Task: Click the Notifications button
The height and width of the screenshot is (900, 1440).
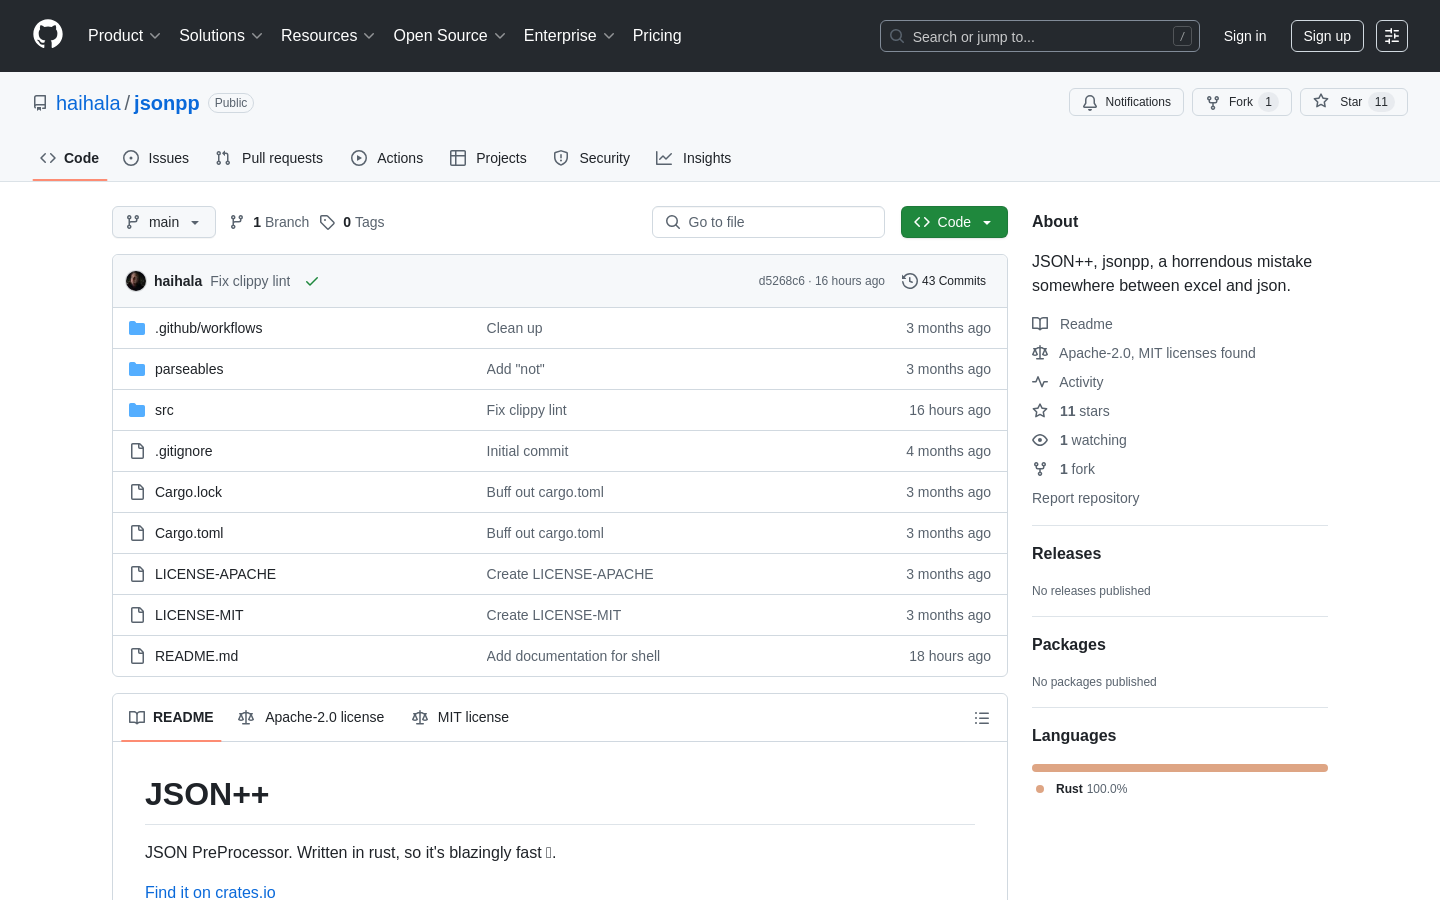Action: pyautogui.click(x=1126, y=102)
